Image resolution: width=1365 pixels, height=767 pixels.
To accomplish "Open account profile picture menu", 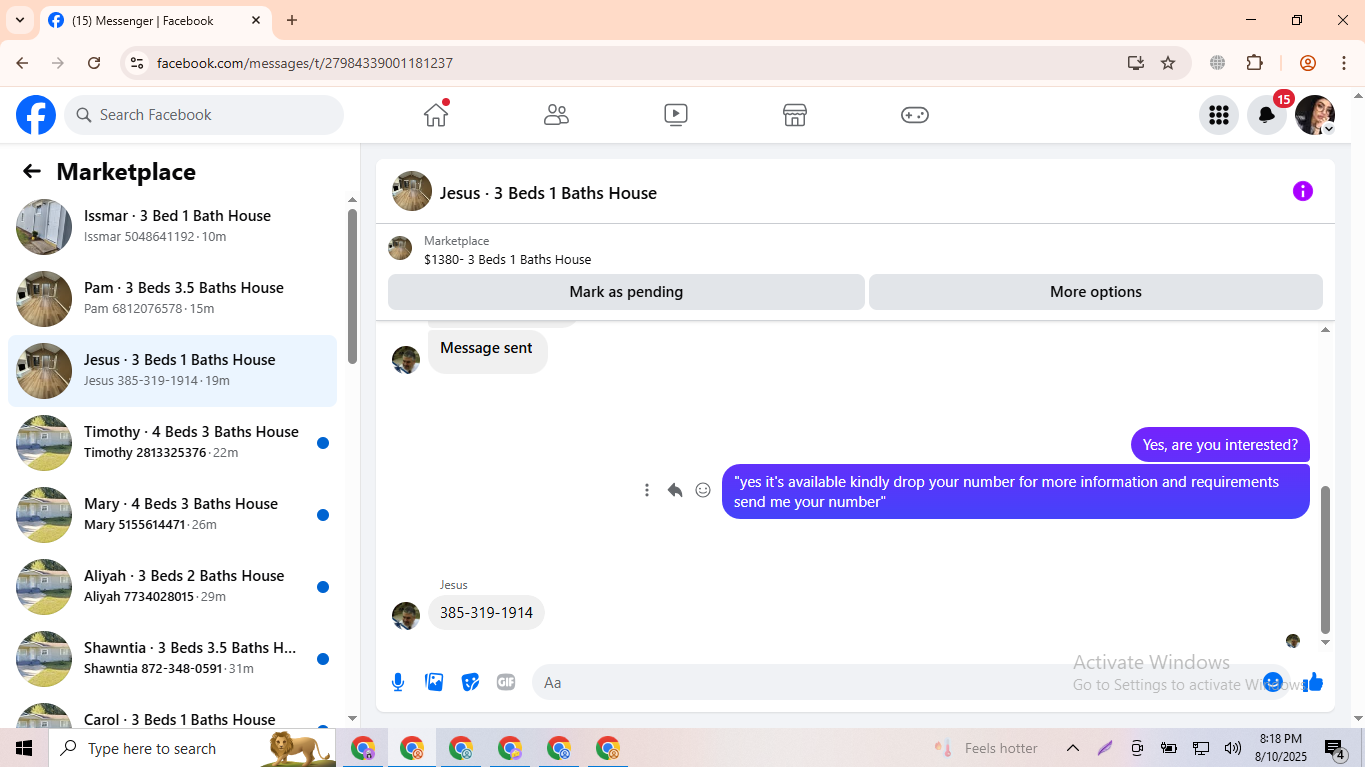I will coord(1314,115).
